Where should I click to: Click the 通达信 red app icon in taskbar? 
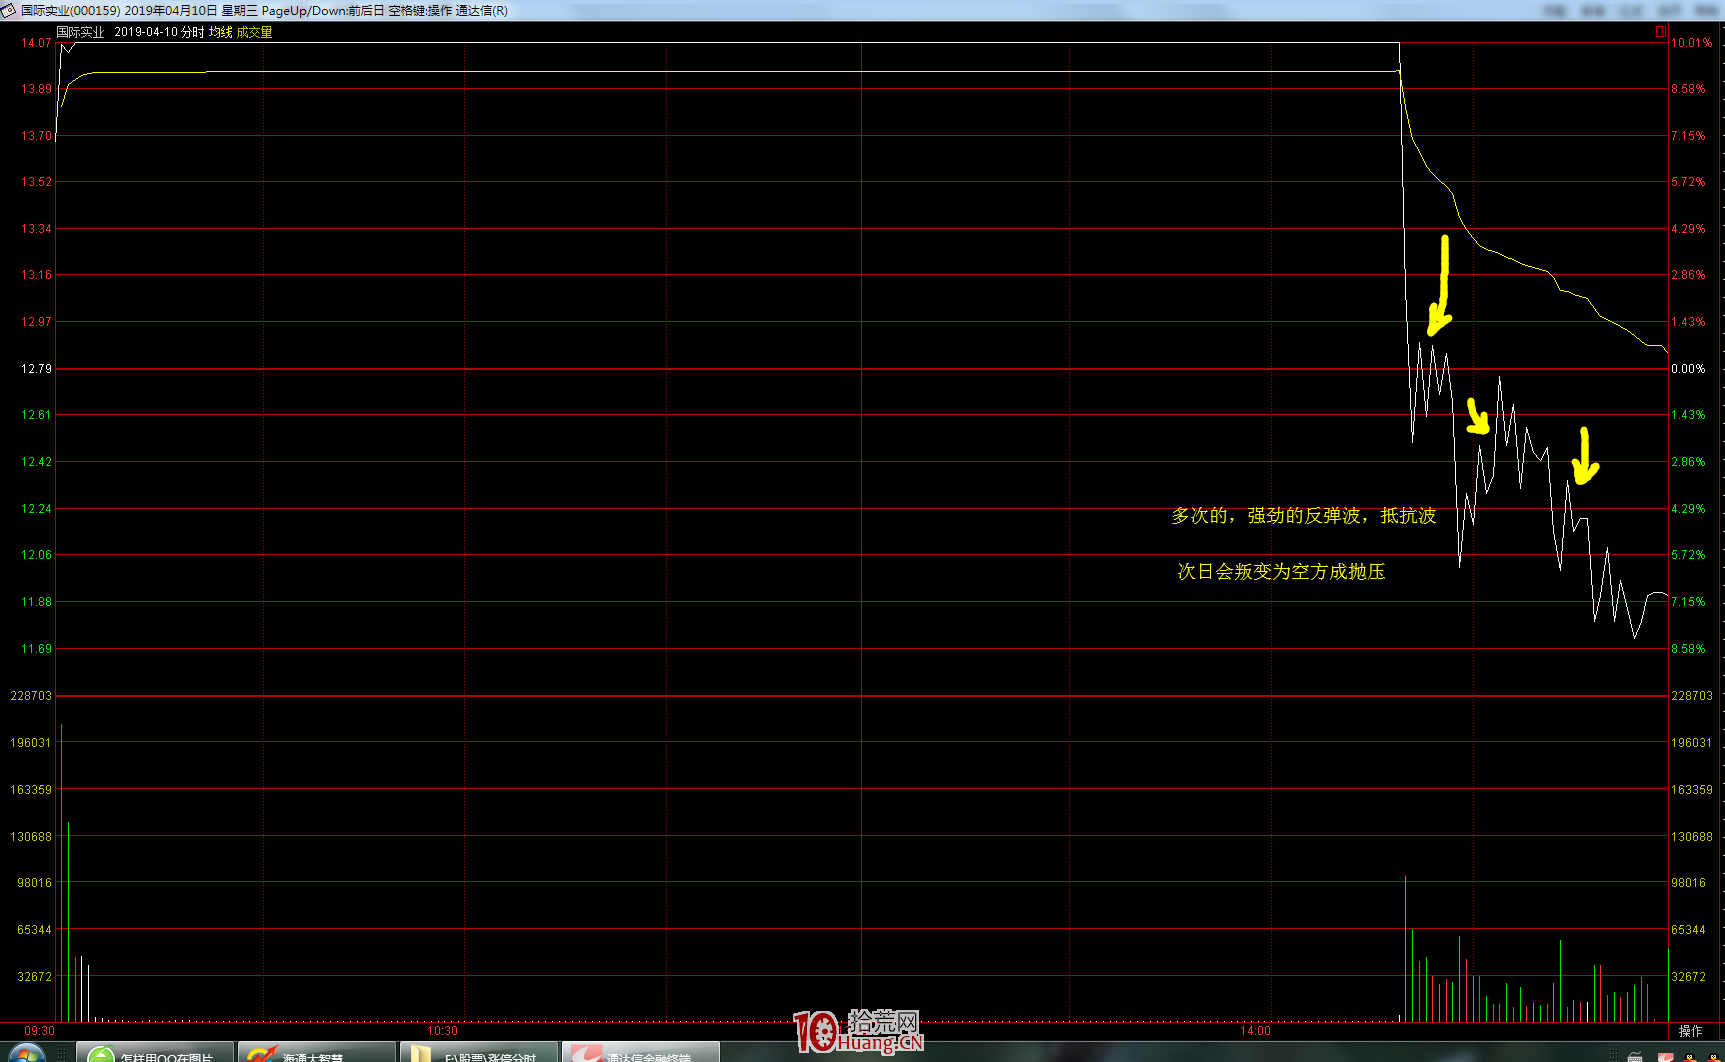point(587,1055)
